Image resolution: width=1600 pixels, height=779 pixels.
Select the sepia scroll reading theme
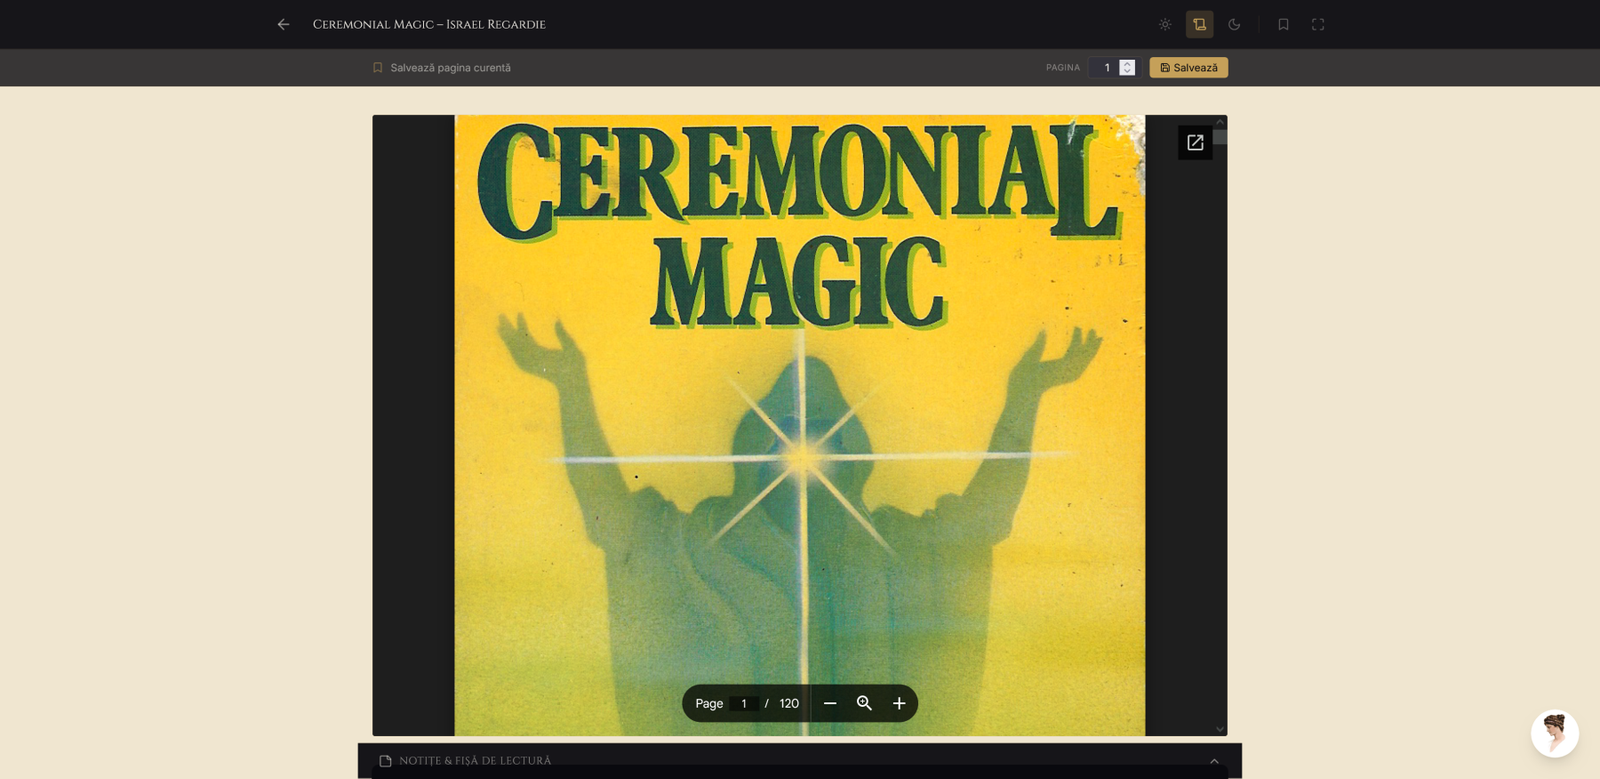click(x=1200, y=24)
